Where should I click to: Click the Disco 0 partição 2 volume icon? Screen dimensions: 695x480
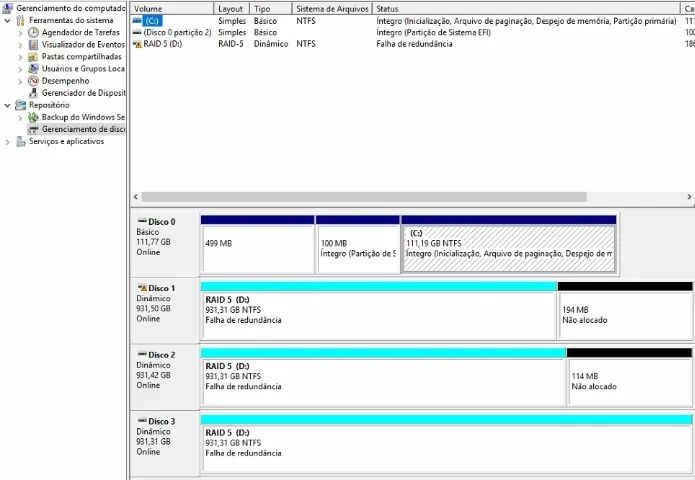[137, 32]
